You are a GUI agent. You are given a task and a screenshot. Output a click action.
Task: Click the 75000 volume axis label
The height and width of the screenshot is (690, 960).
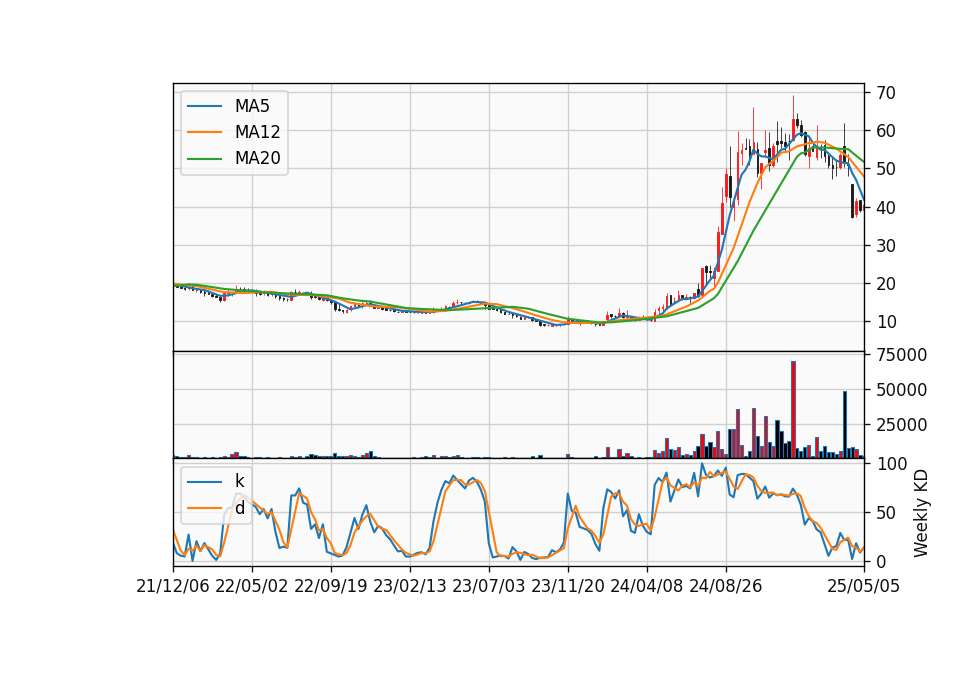click(901, 355)
